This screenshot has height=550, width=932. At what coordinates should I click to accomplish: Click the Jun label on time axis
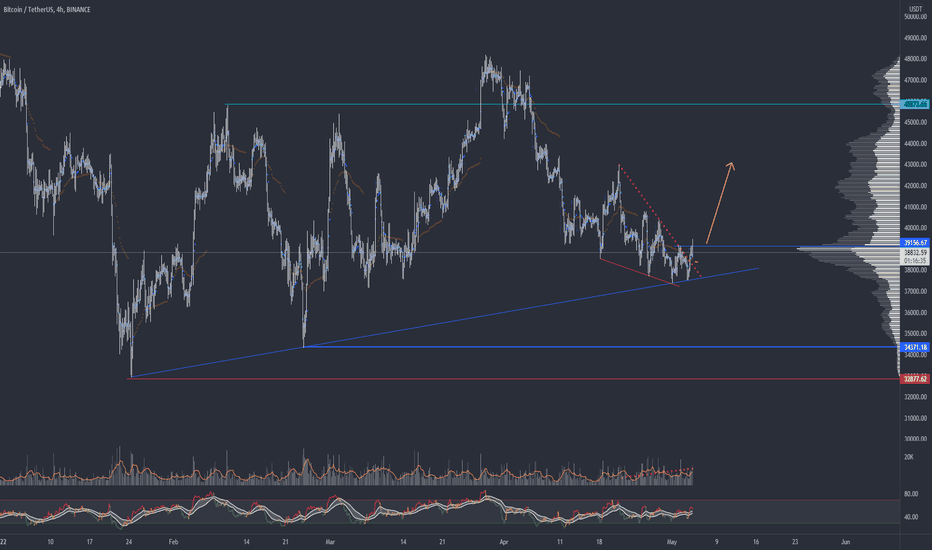pyautogui.click(x=845, y=542)
